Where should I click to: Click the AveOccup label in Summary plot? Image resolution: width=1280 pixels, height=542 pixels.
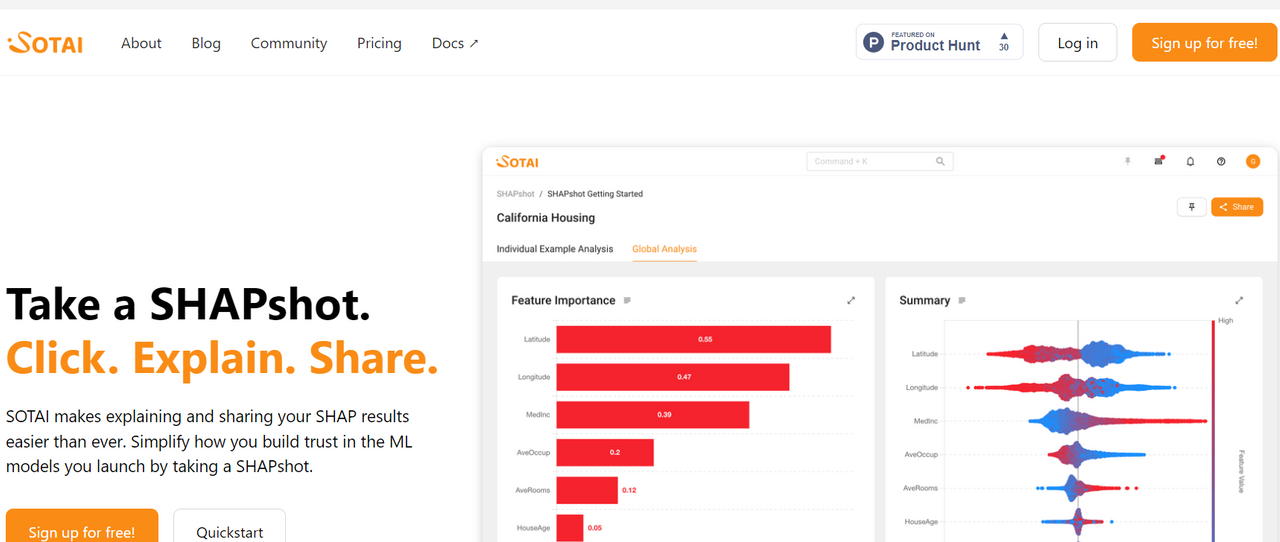[921, 455]
